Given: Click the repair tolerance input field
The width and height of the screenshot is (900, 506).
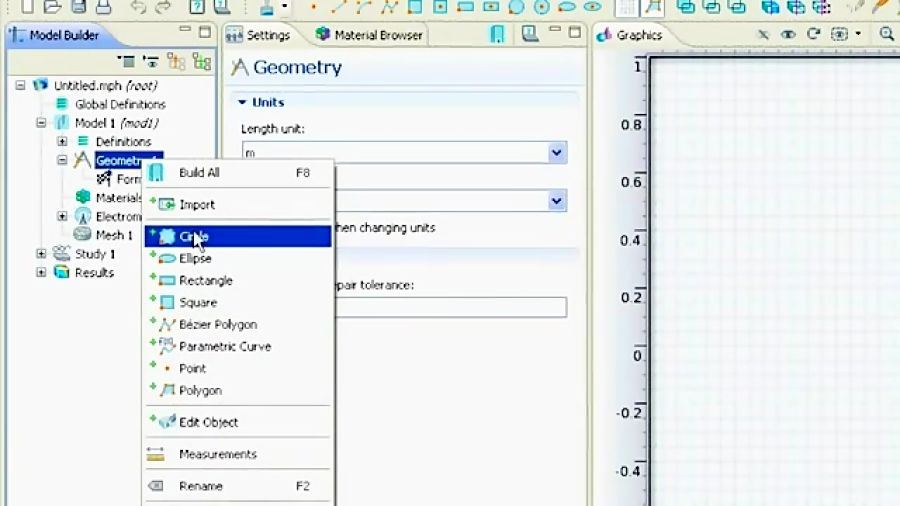Looking at the screenshot, I should 451,307.
